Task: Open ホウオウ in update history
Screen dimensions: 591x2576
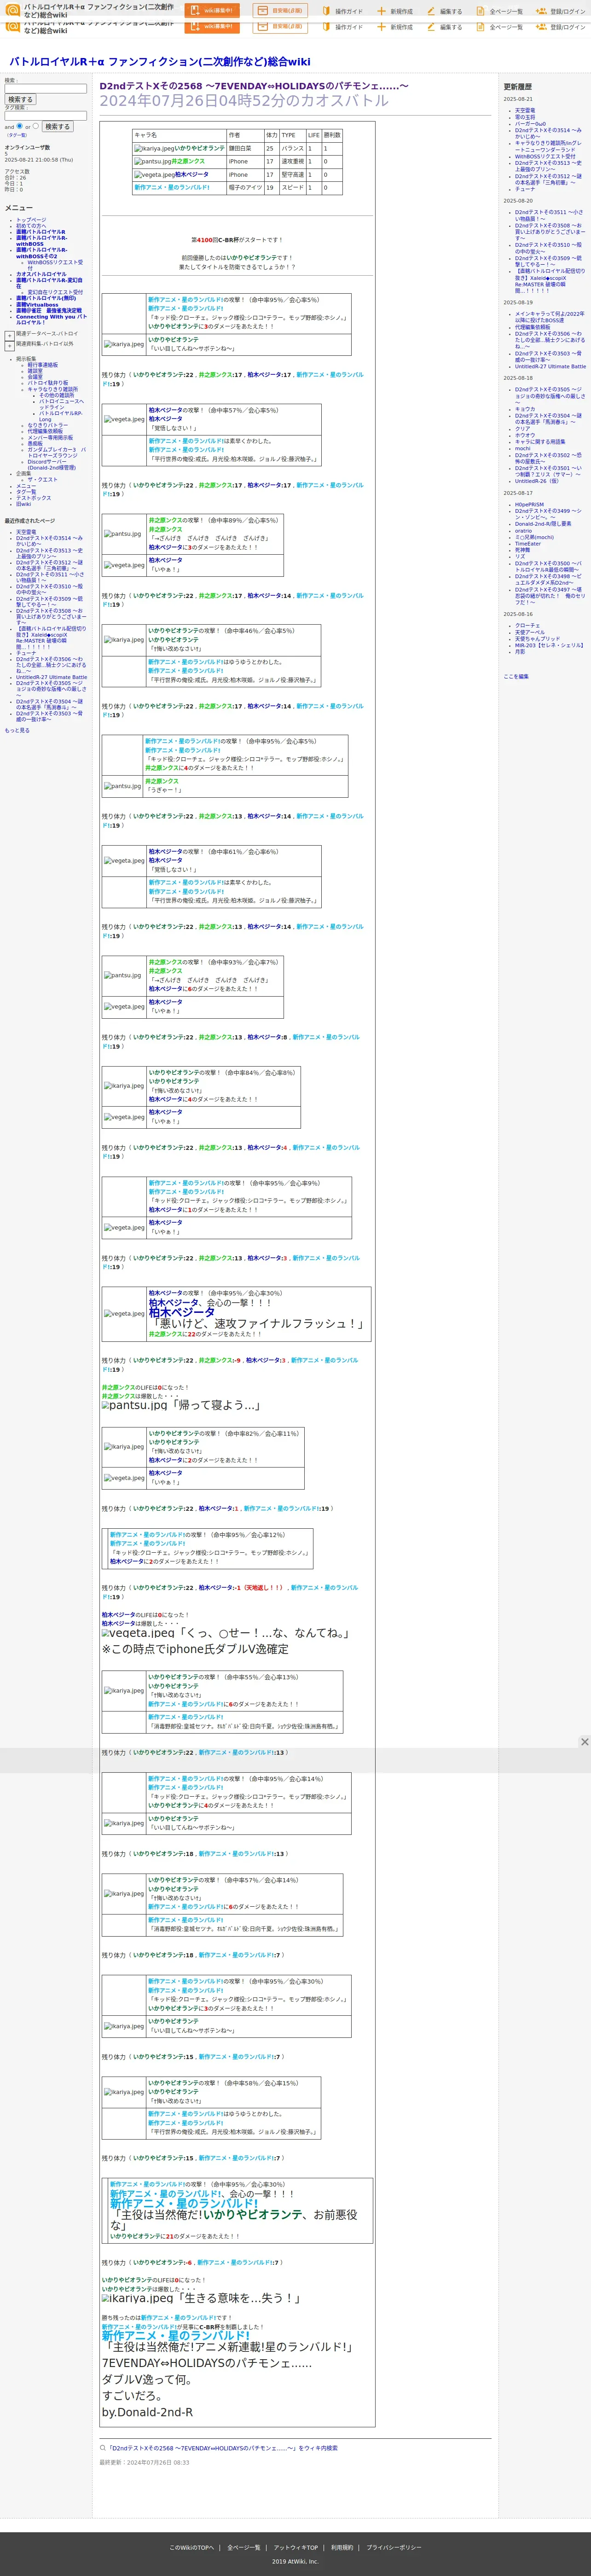Action: pyautogui.click(x=525, y=435)
